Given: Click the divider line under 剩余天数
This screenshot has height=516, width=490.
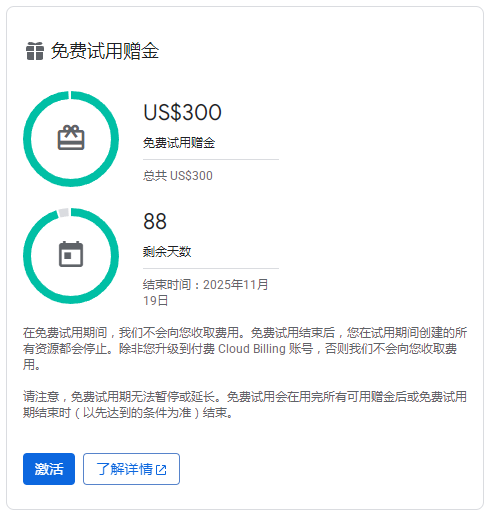Looking at the screenshot, I should click(x=211, y=268).
